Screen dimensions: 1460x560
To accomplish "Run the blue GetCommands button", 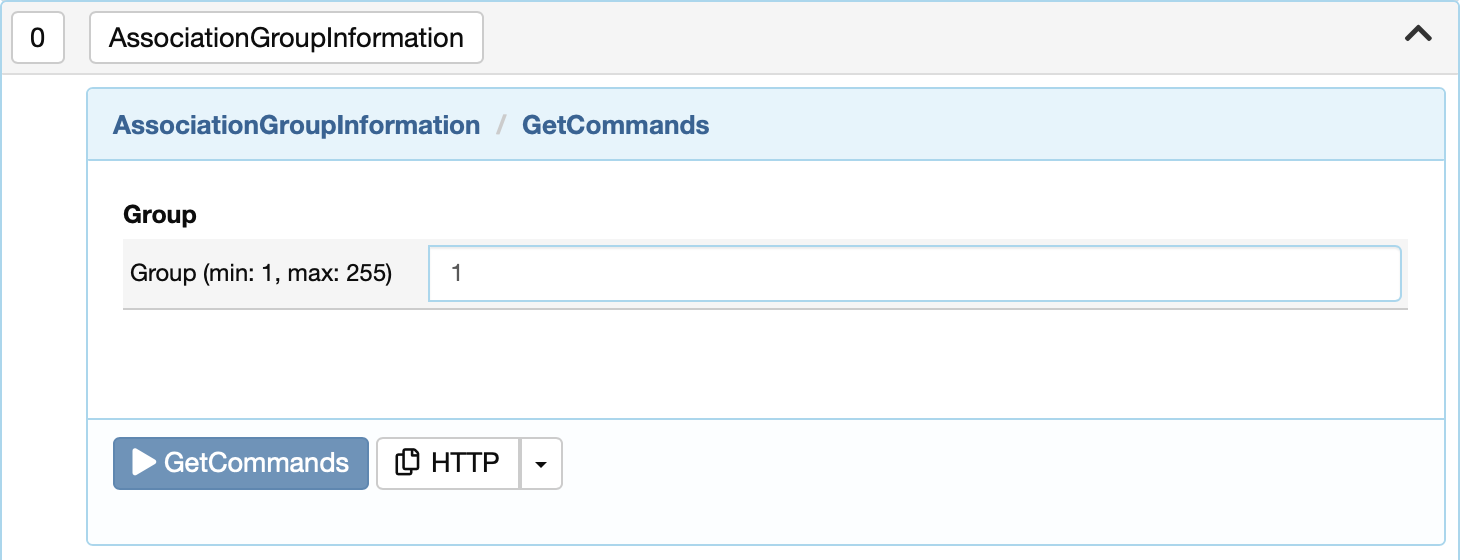I will [241, 463].
